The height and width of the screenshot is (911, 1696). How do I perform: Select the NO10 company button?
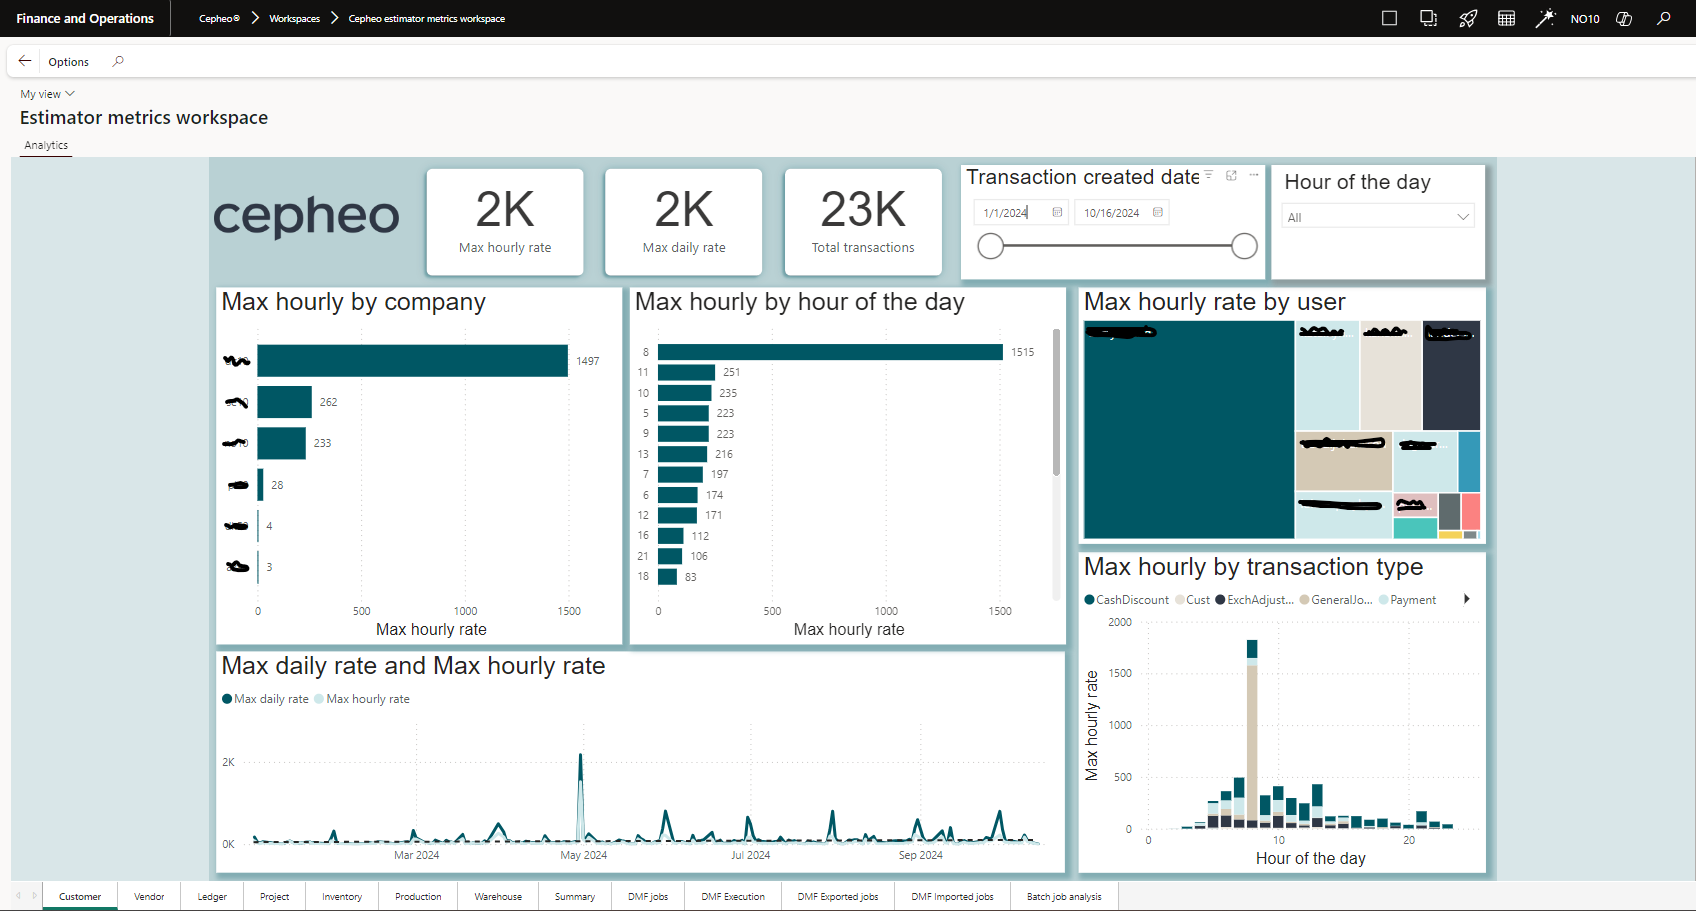pos(1584,18)
